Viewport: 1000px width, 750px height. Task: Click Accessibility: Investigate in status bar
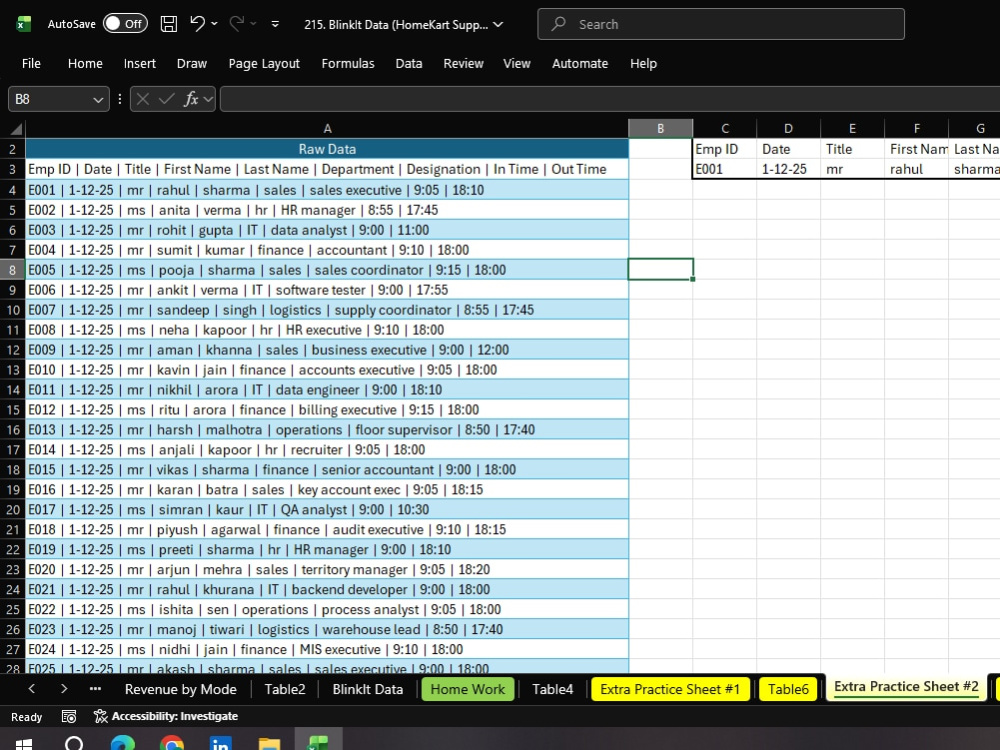coord(166,716)
